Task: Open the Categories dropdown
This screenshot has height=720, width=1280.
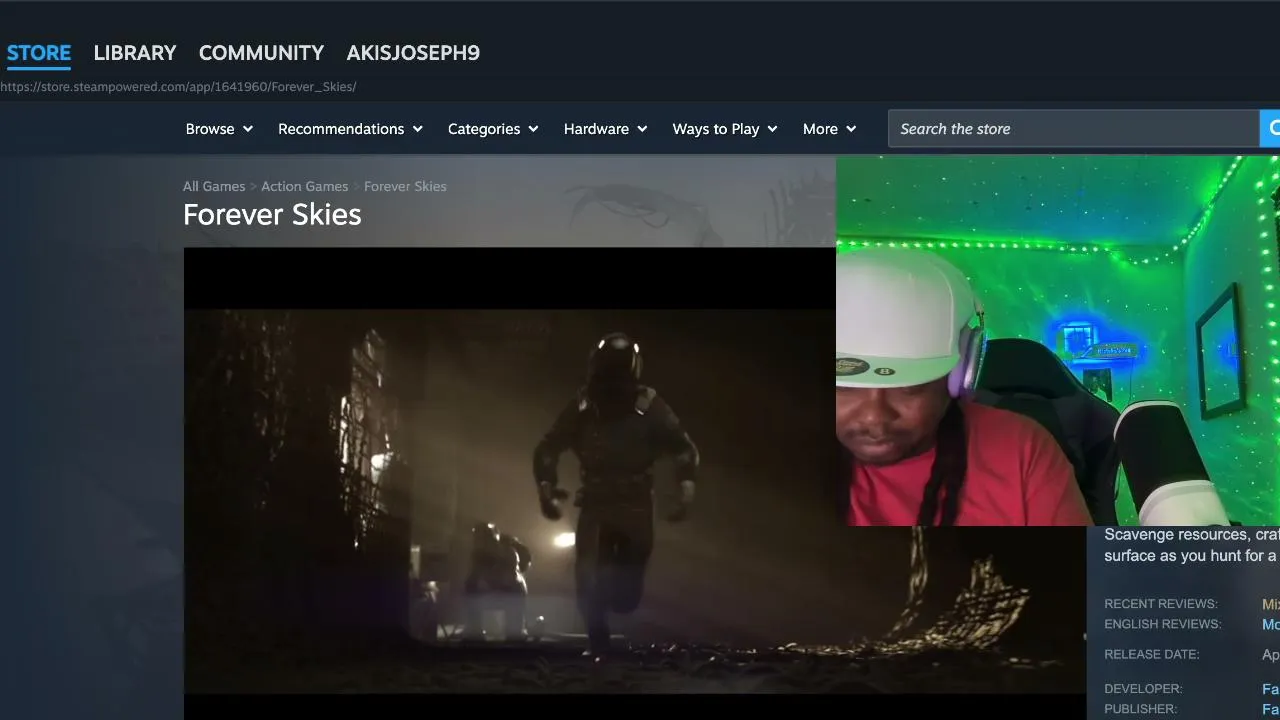Action: point(493,129)
